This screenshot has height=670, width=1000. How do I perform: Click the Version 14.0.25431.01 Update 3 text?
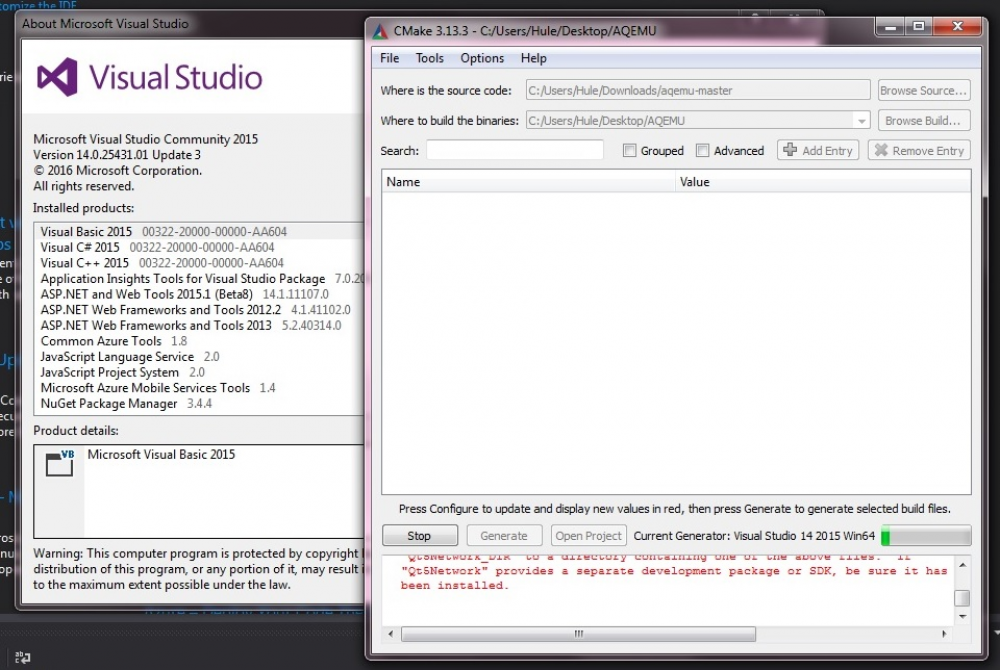click(x=117, y=155)
